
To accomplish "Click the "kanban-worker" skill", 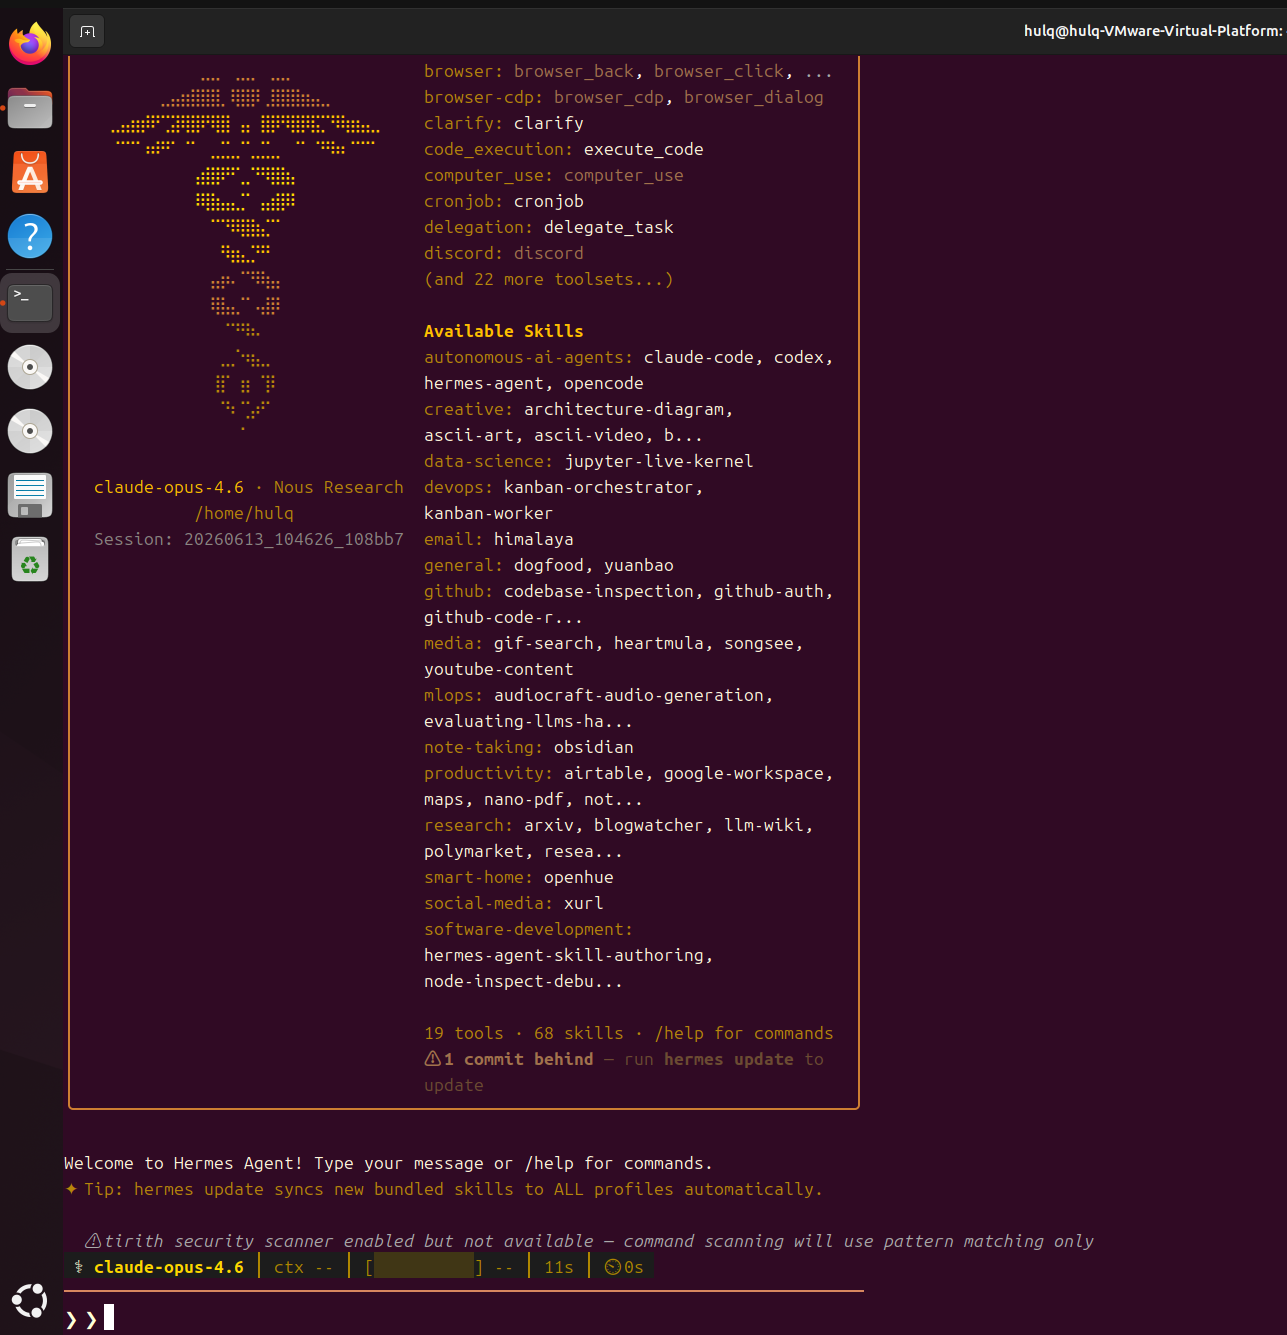I will click(x=489, y=513).
